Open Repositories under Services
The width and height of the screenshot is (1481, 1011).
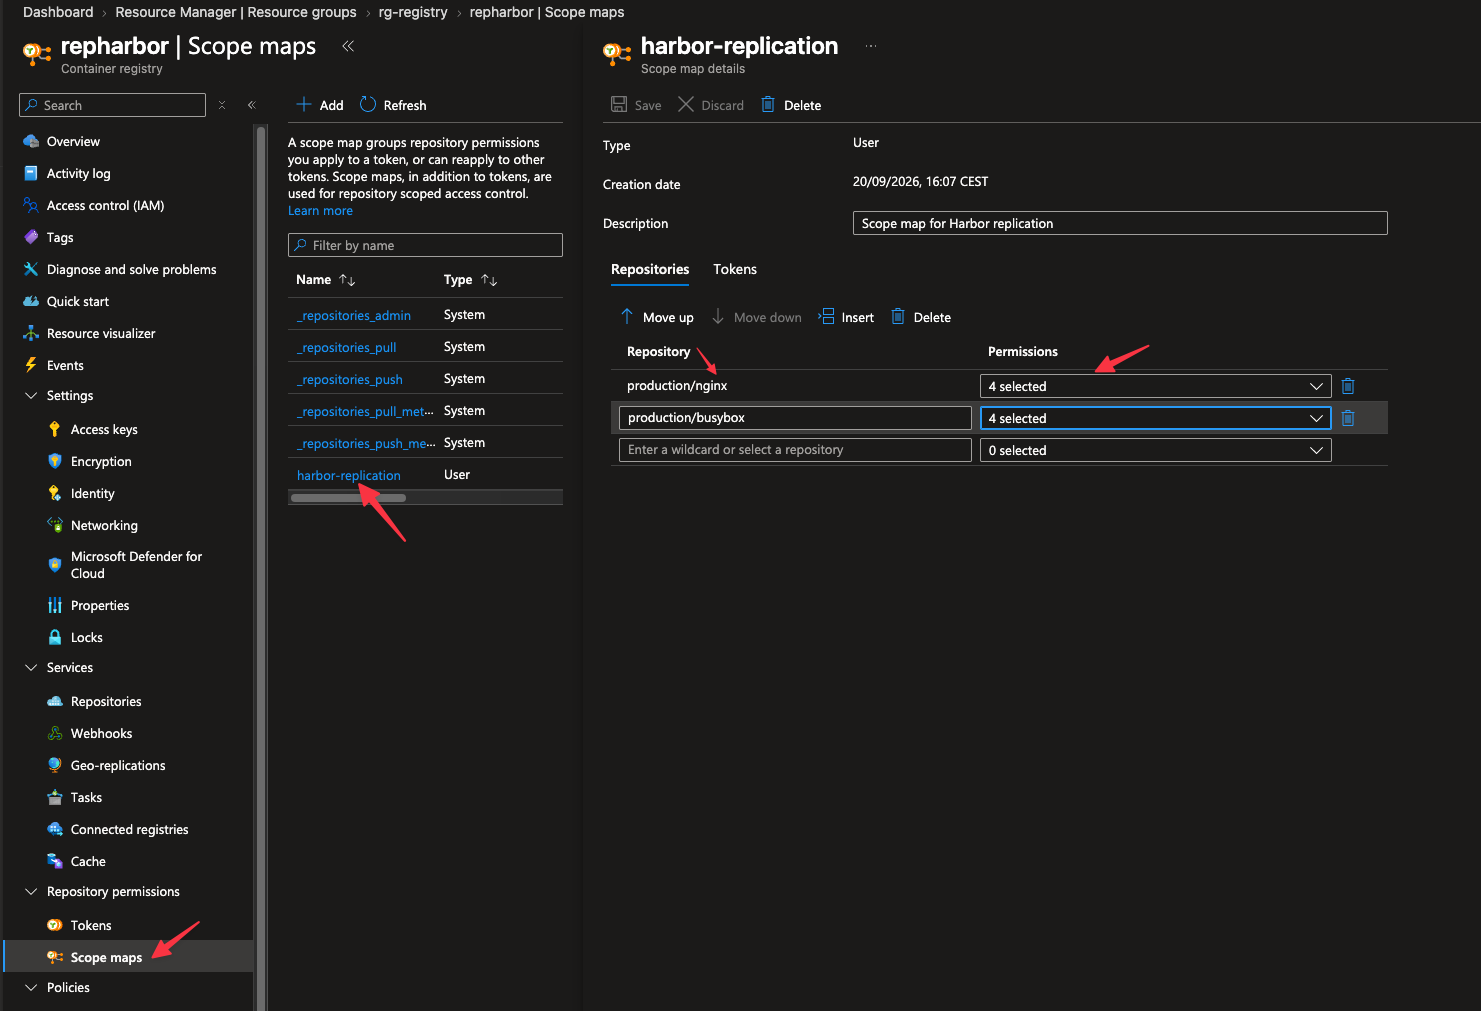tap(106, 701)
